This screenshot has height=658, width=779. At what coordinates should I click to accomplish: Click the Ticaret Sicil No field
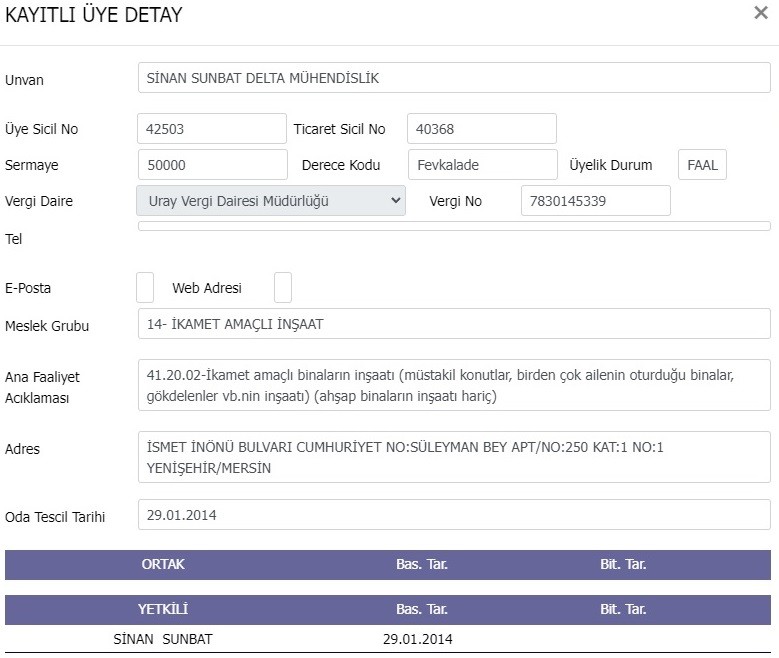(x=482, y=129)
